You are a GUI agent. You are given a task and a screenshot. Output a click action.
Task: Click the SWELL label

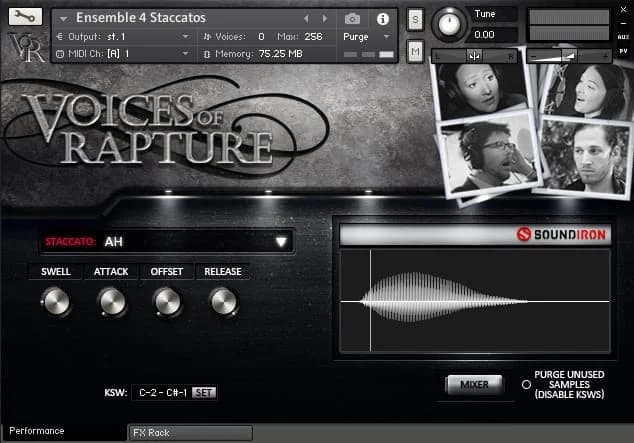point(56,272)
